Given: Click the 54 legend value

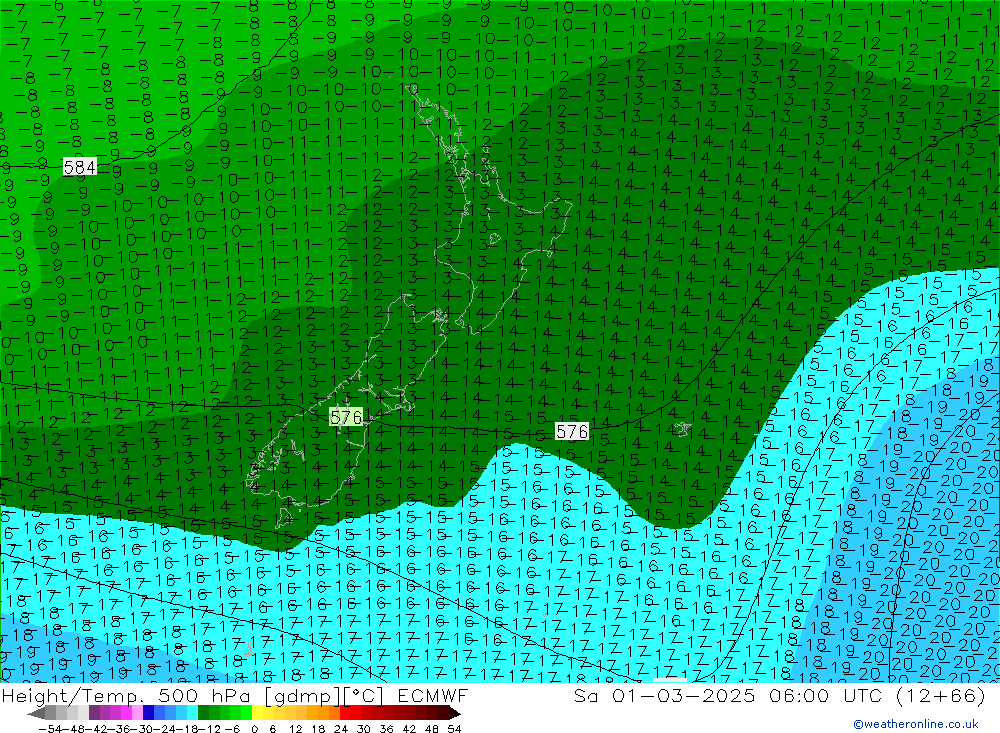Looking at the screenshot, I should (x=454, y=729).
